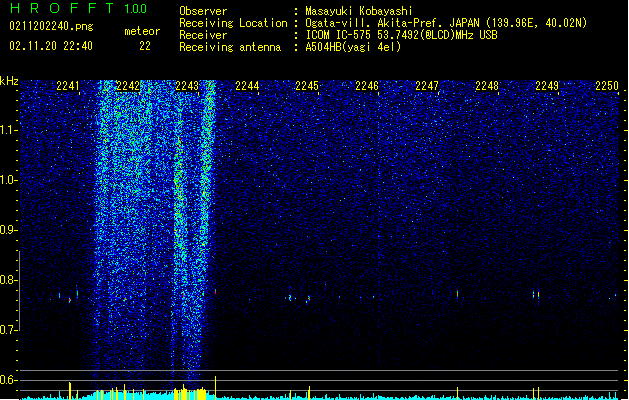This screenshot has width=629, height=400.
Task: Click the Observer label
Action: [203, 11]
